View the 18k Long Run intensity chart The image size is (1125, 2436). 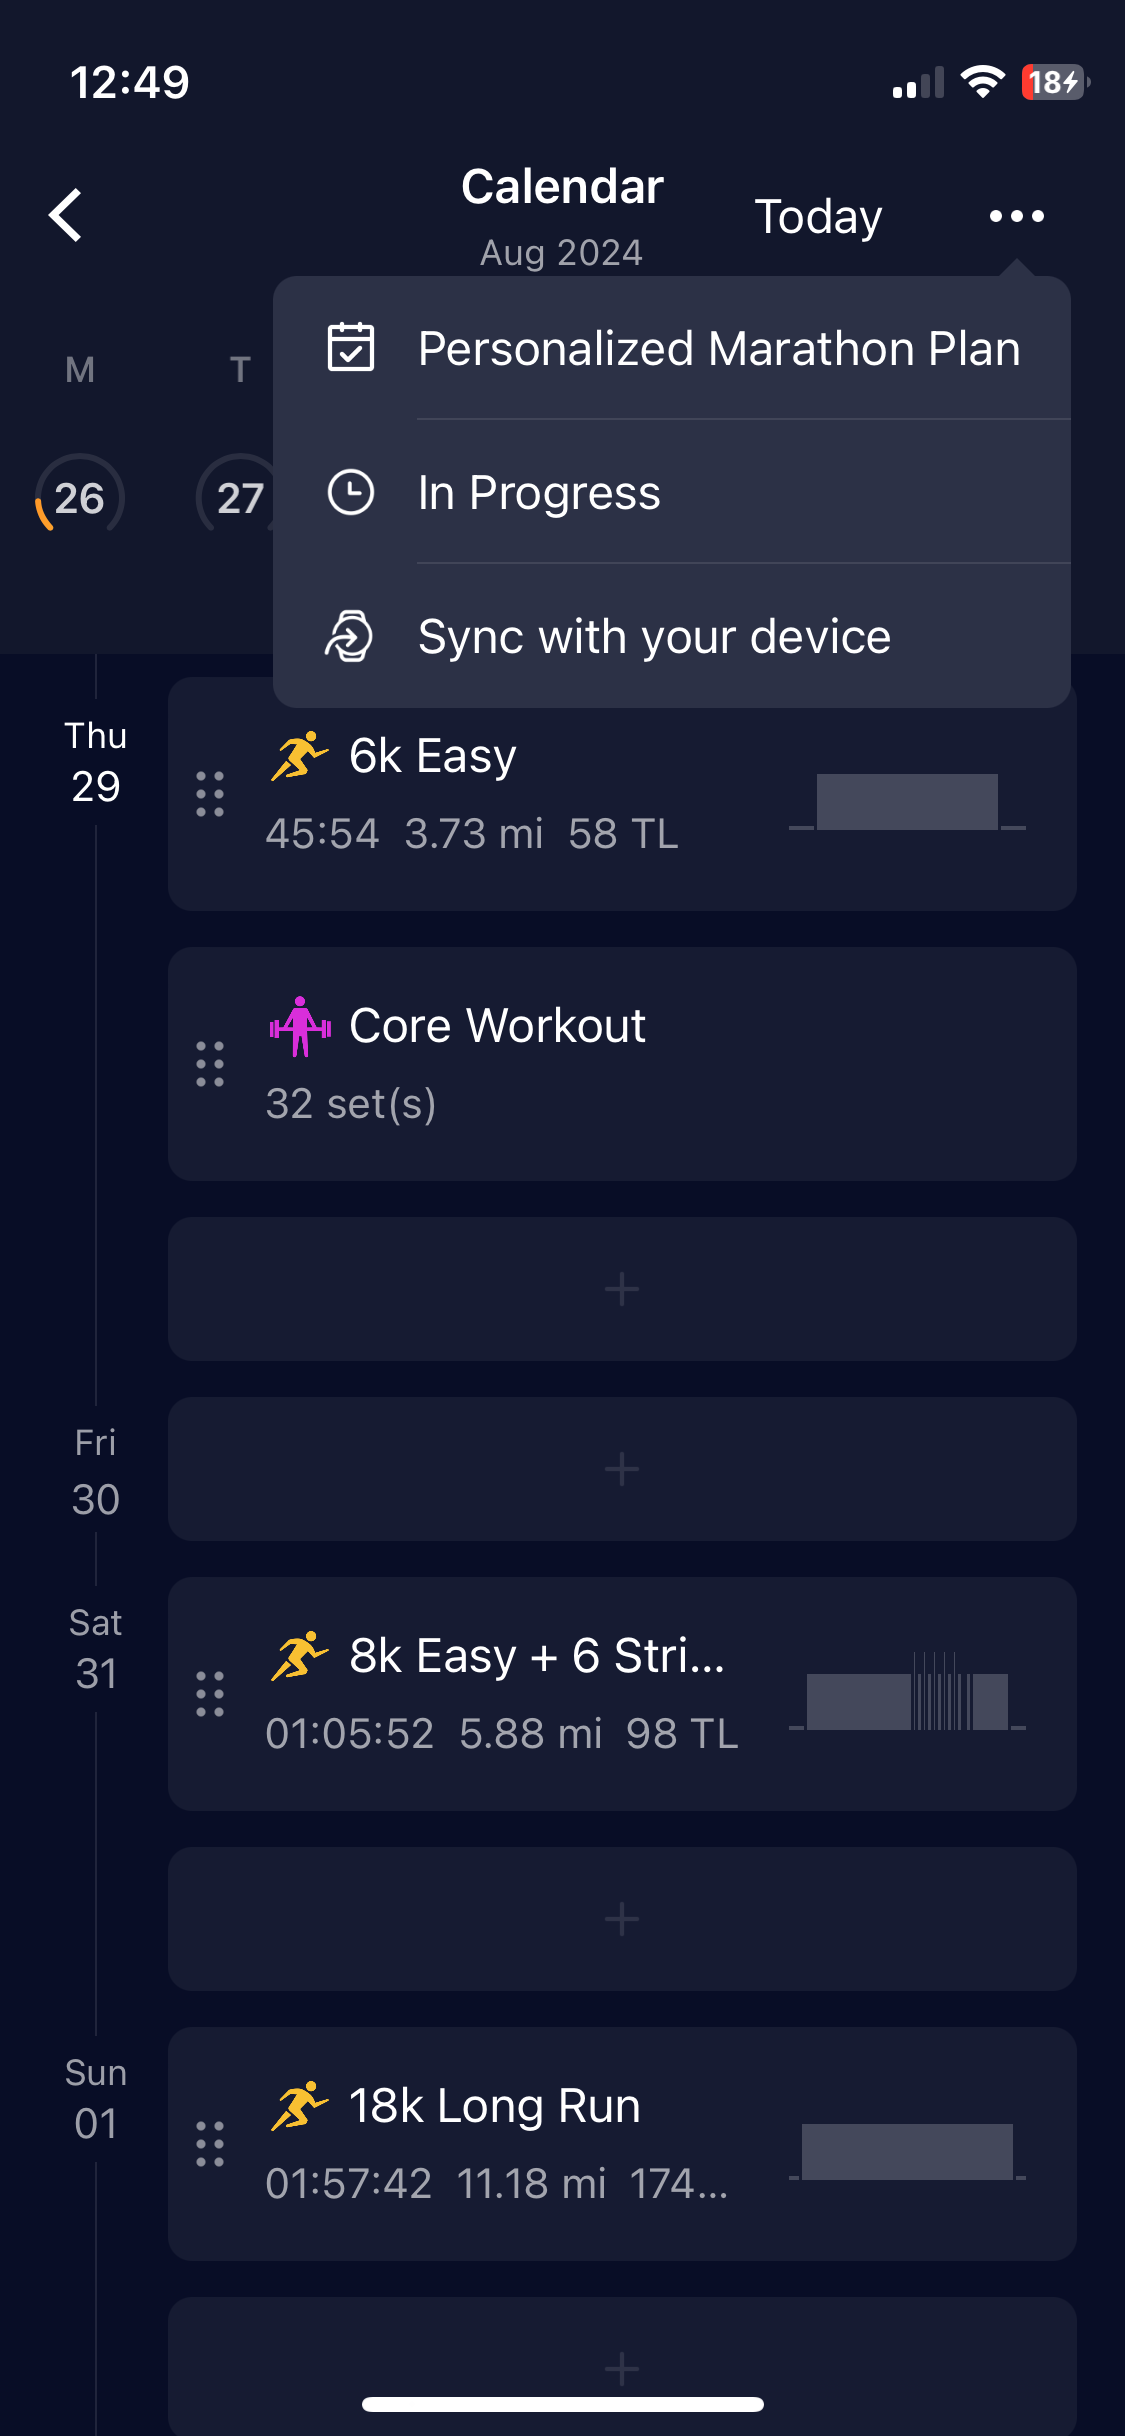coord(907,2151)
